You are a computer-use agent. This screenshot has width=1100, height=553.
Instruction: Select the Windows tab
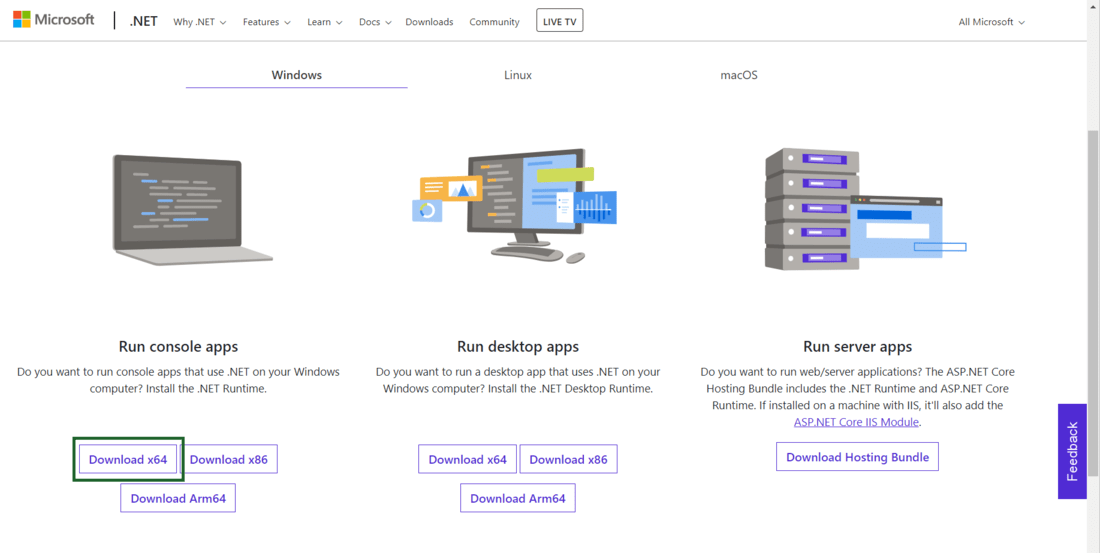[x=297, y=75]
